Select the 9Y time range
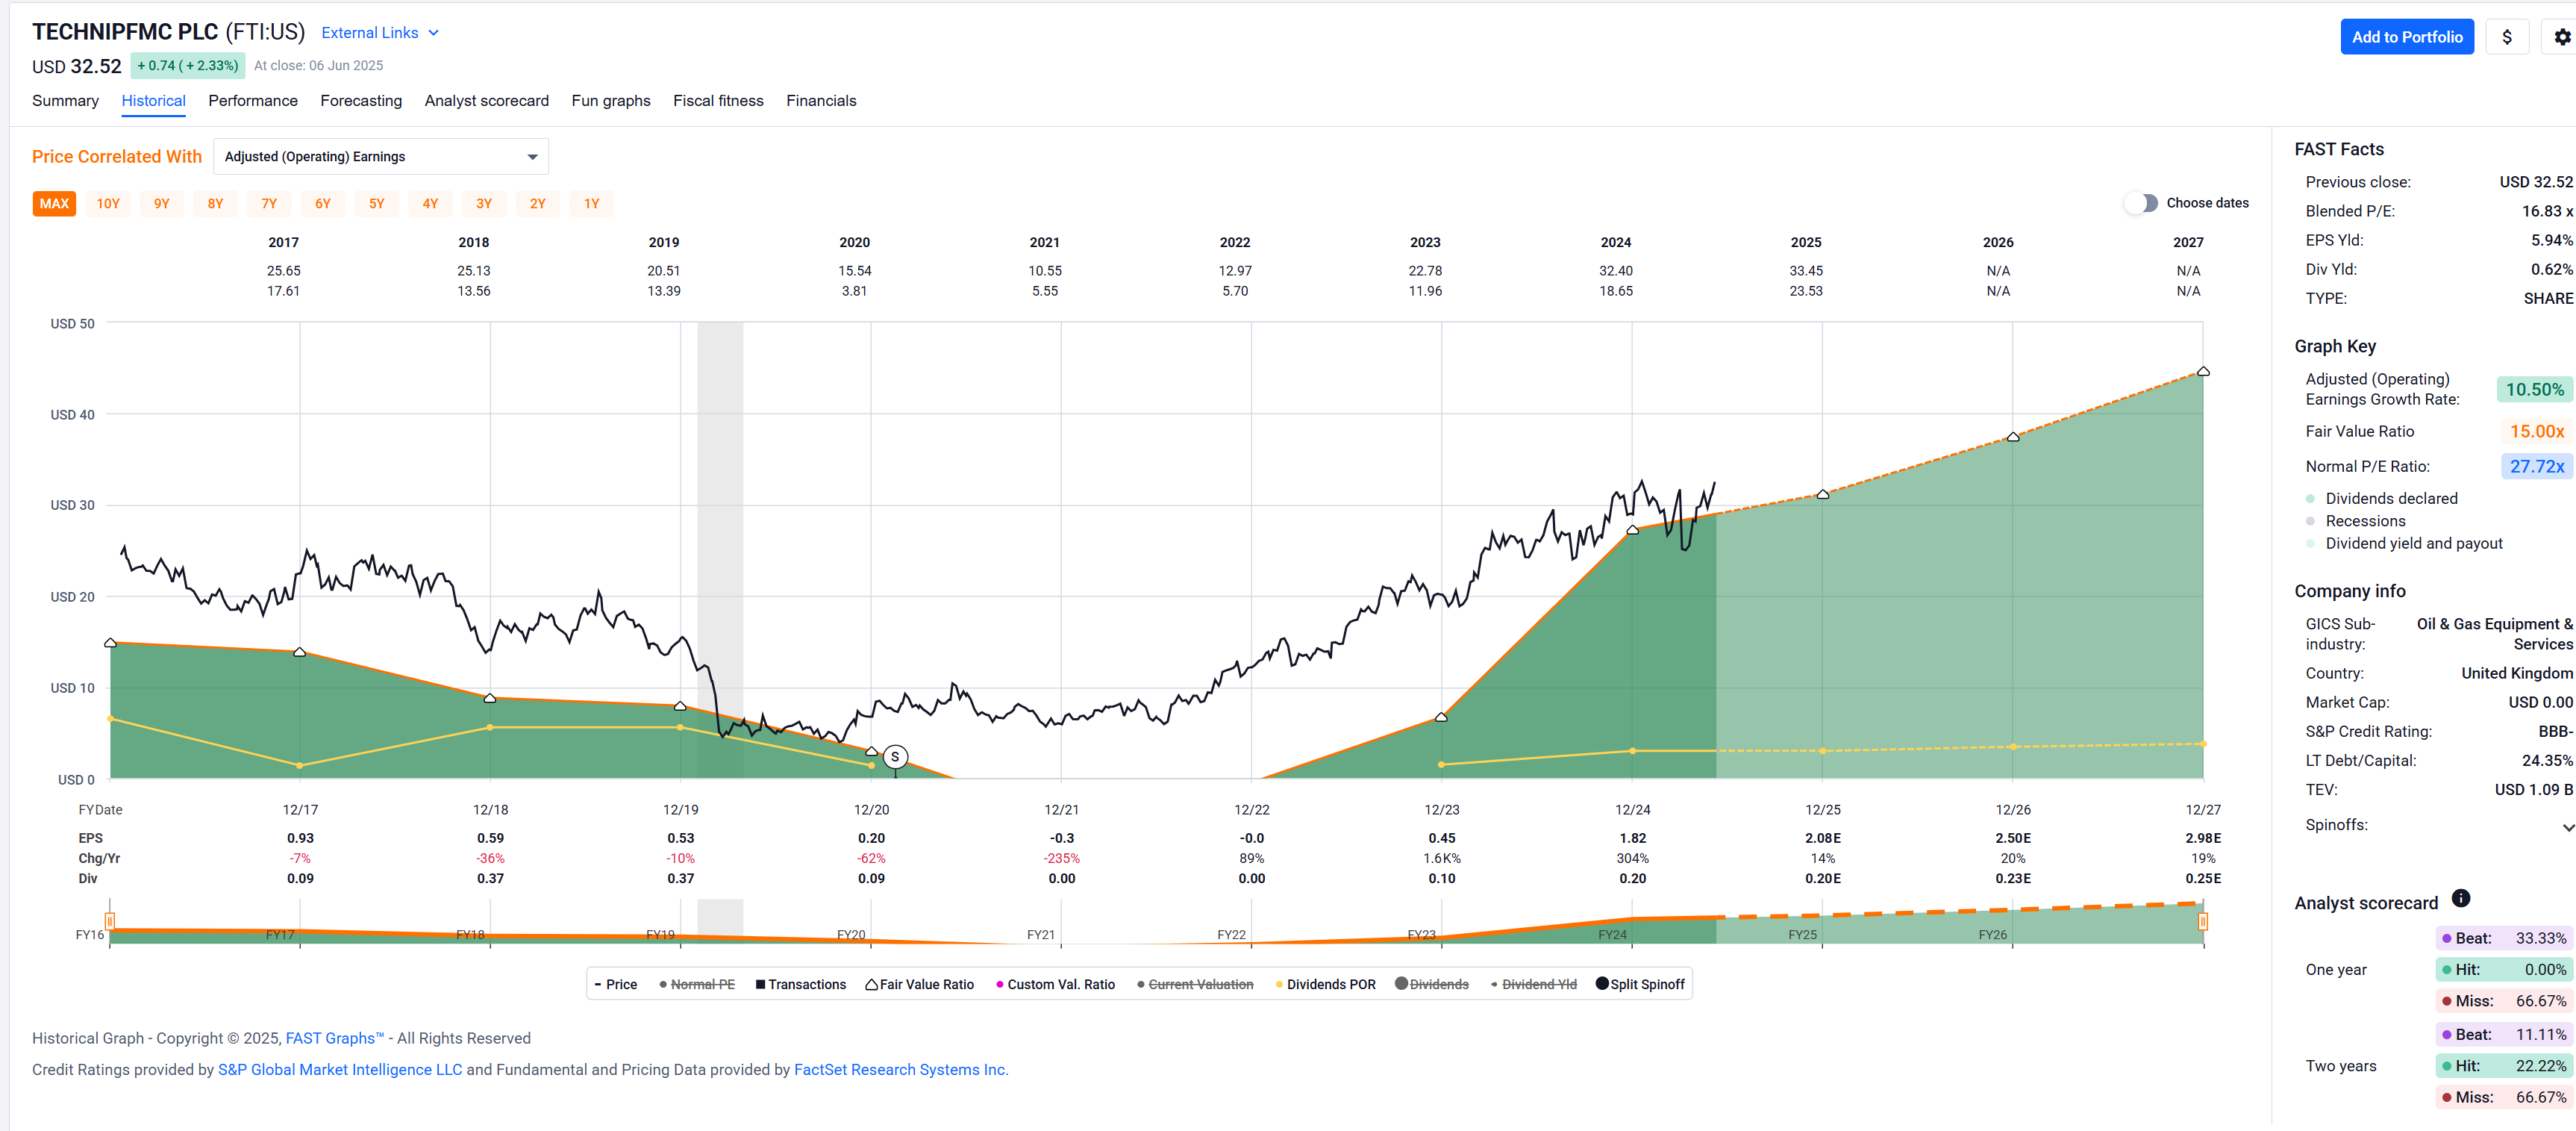The height and width of the screenshot is (1131, 2576). 162,204
